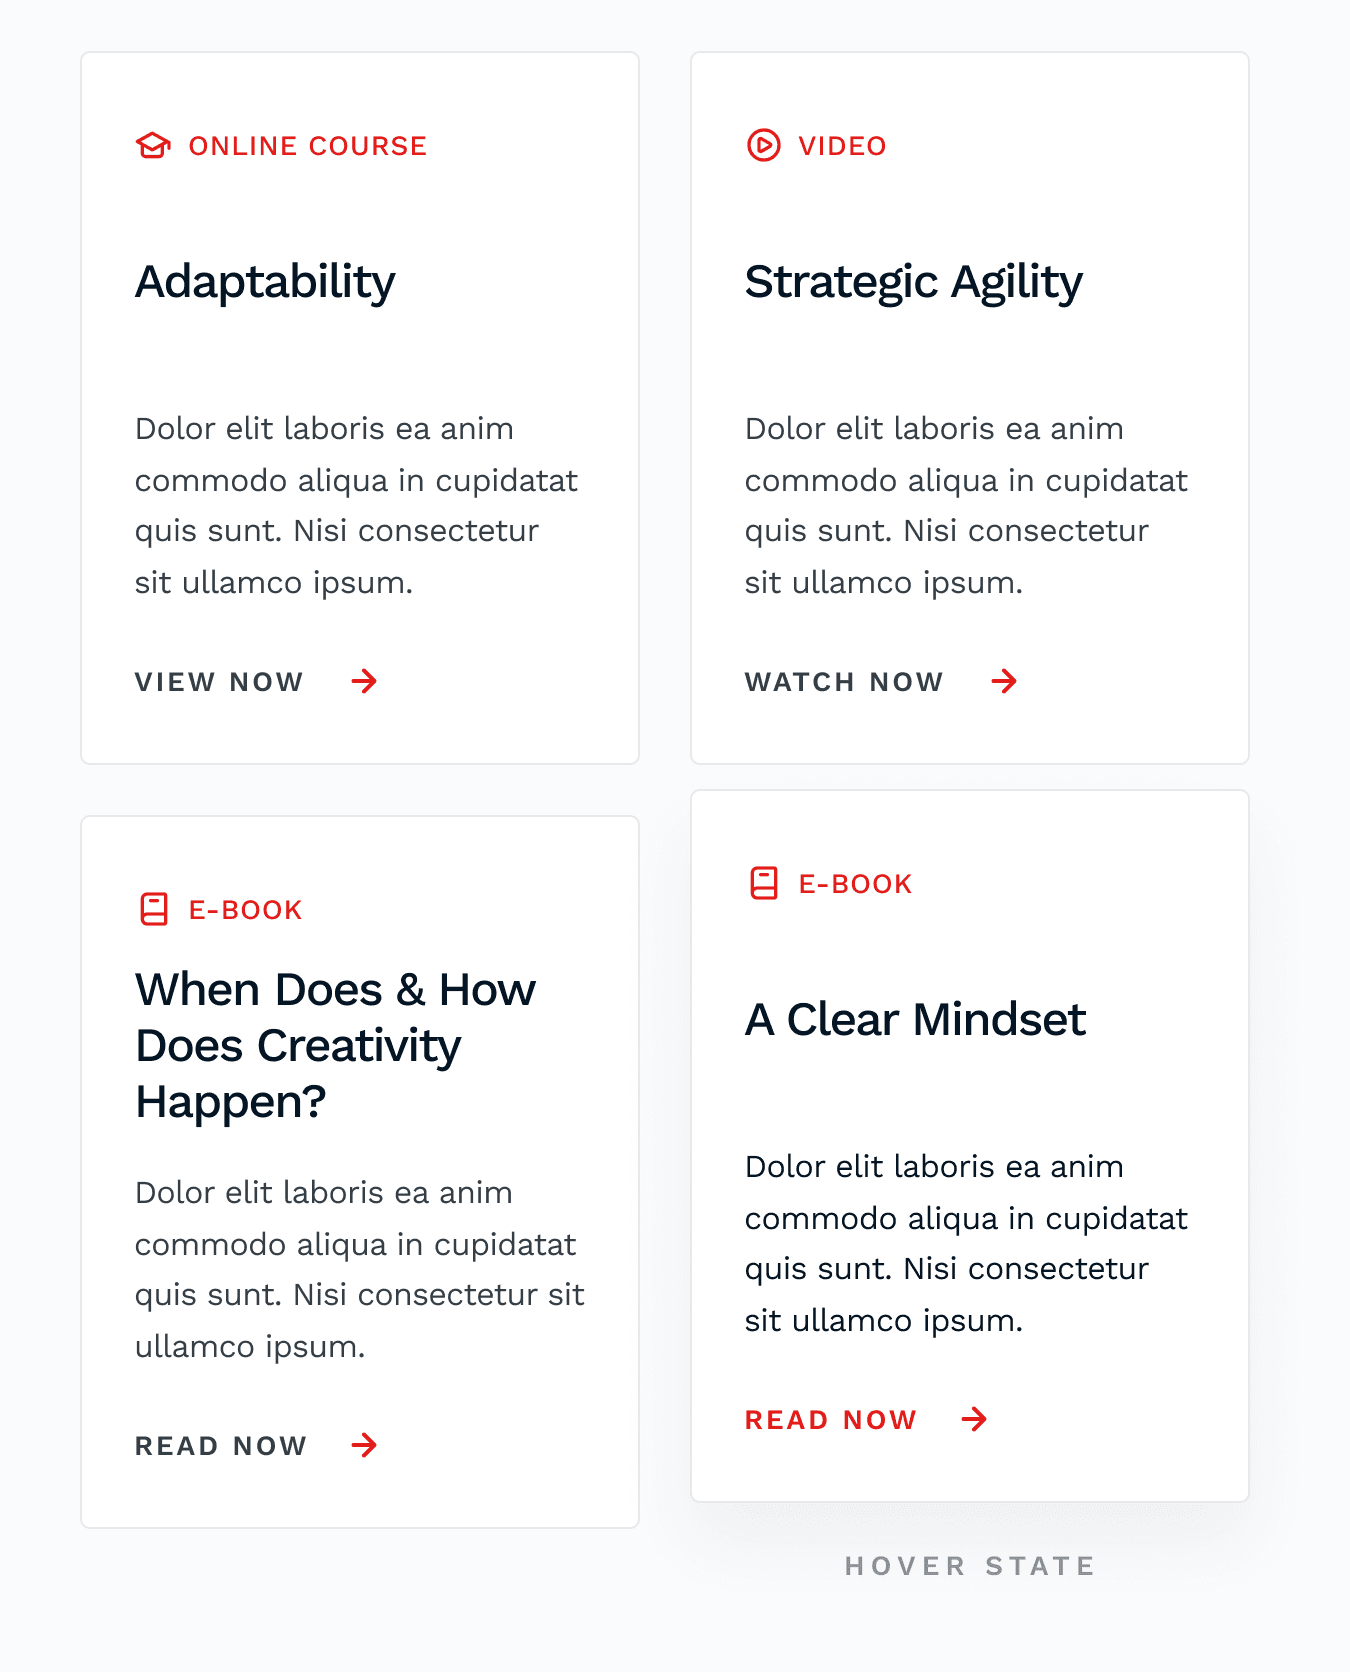Click the Adaptability card description text
The height and width of the screenshot is (1672, 1350).
click(356, 505)
